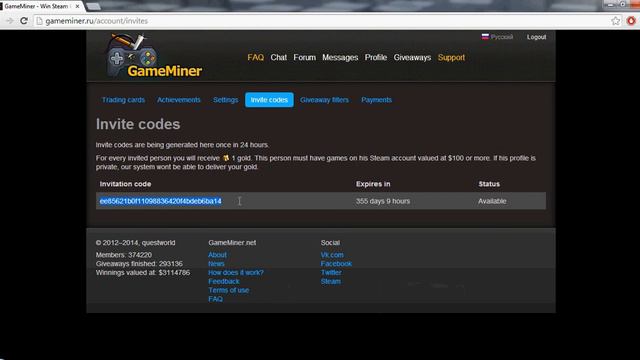Switch to the Achievements tab
This screenshot has height=360, width=640.
(x=179, y=100)
